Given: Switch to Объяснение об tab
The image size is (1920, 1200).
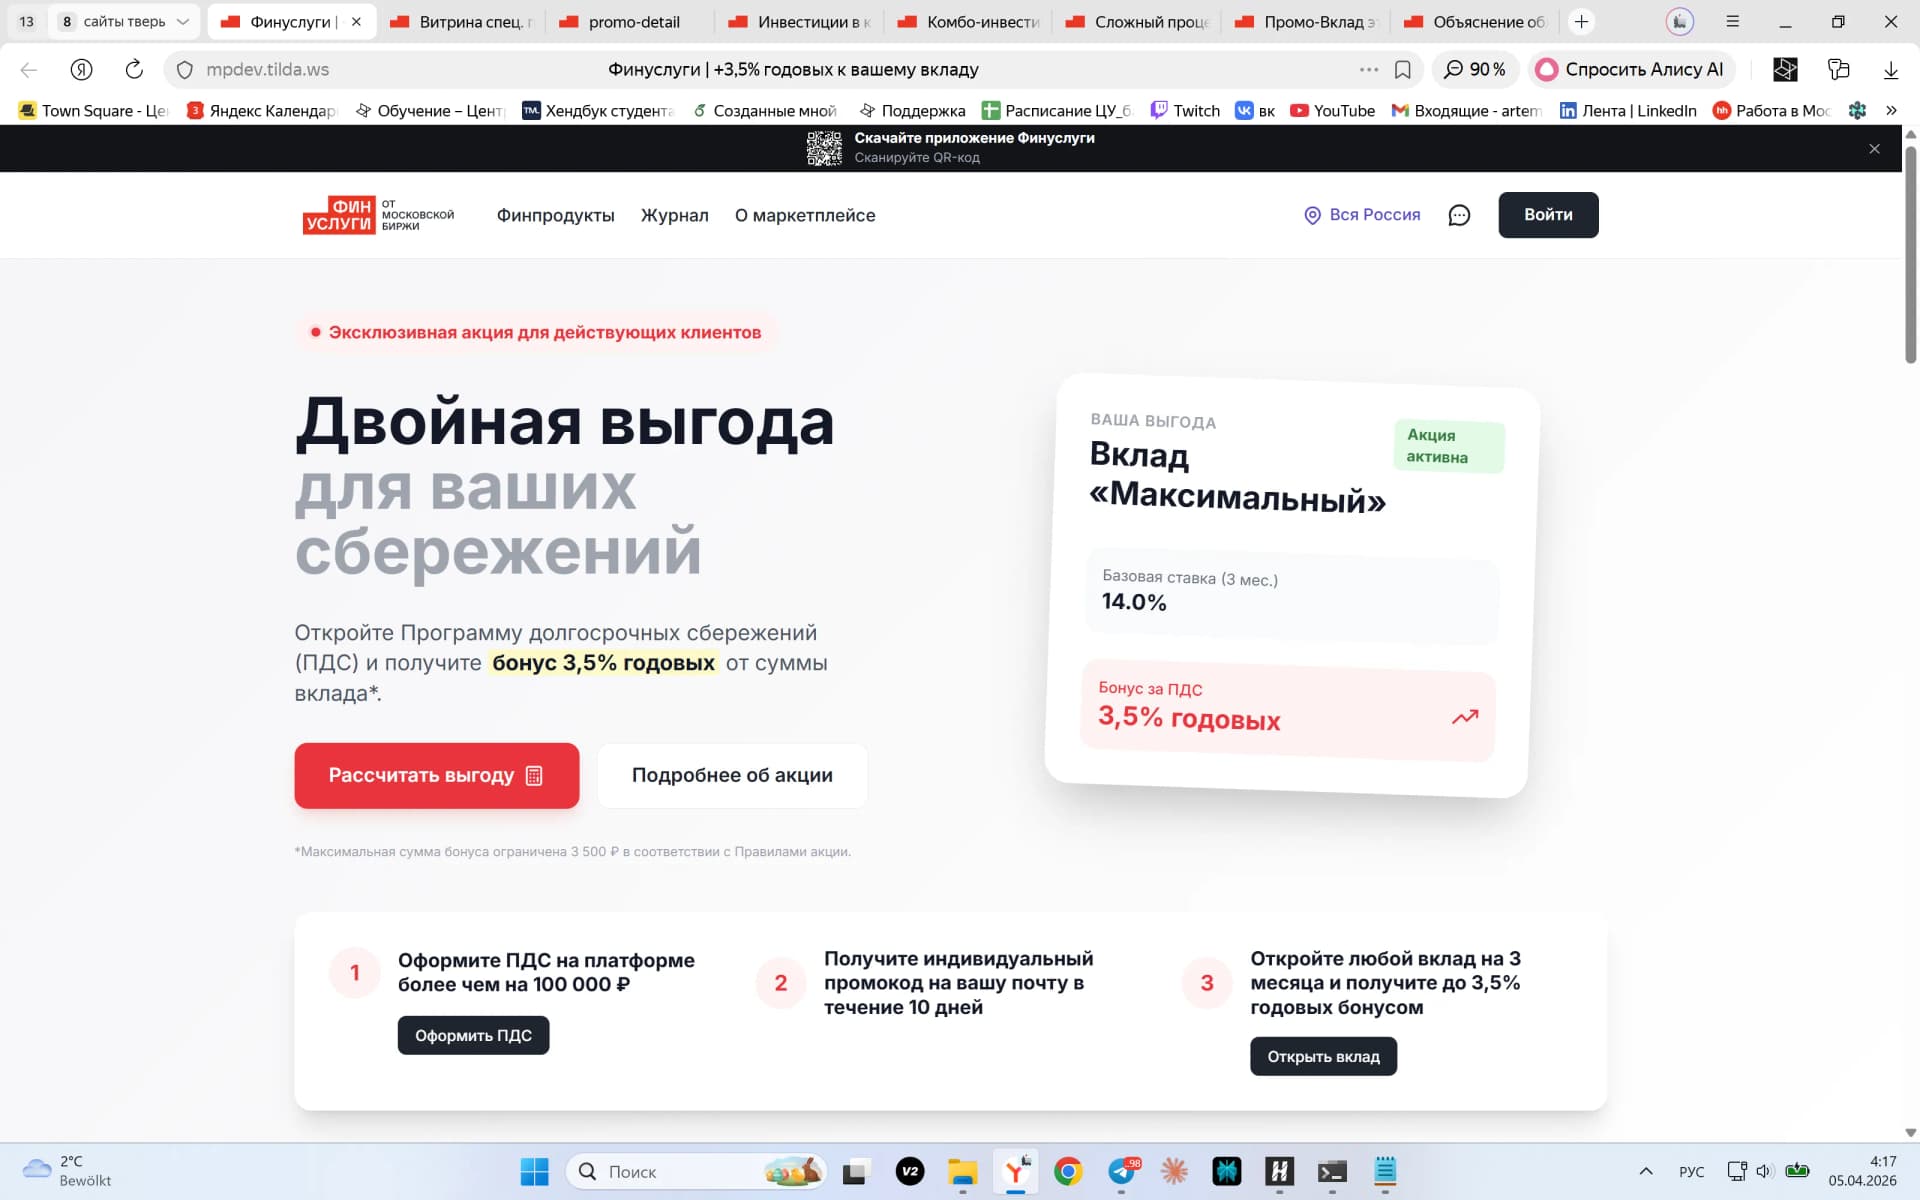Looking at the screenshot, I should tap(1477, 21).
